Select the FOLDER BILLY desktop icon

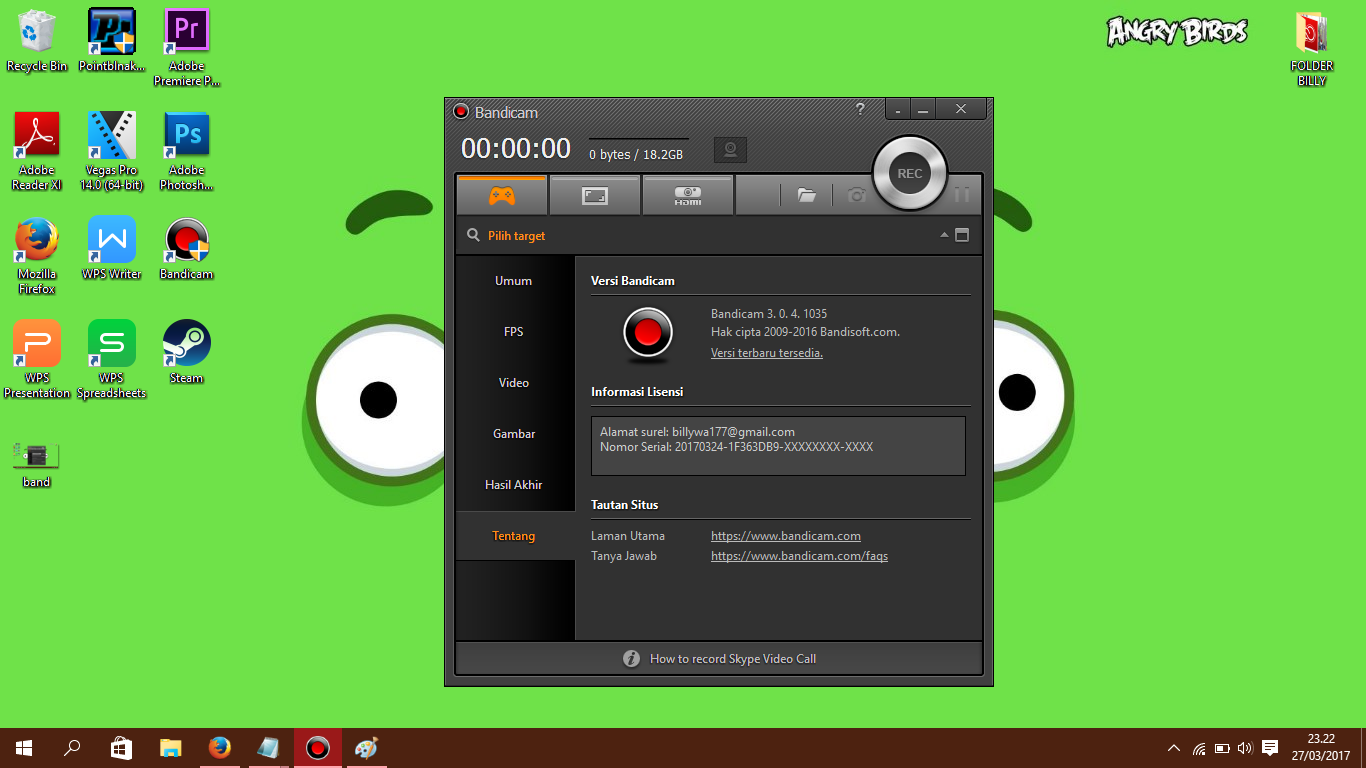click(x=1312, y=50)
